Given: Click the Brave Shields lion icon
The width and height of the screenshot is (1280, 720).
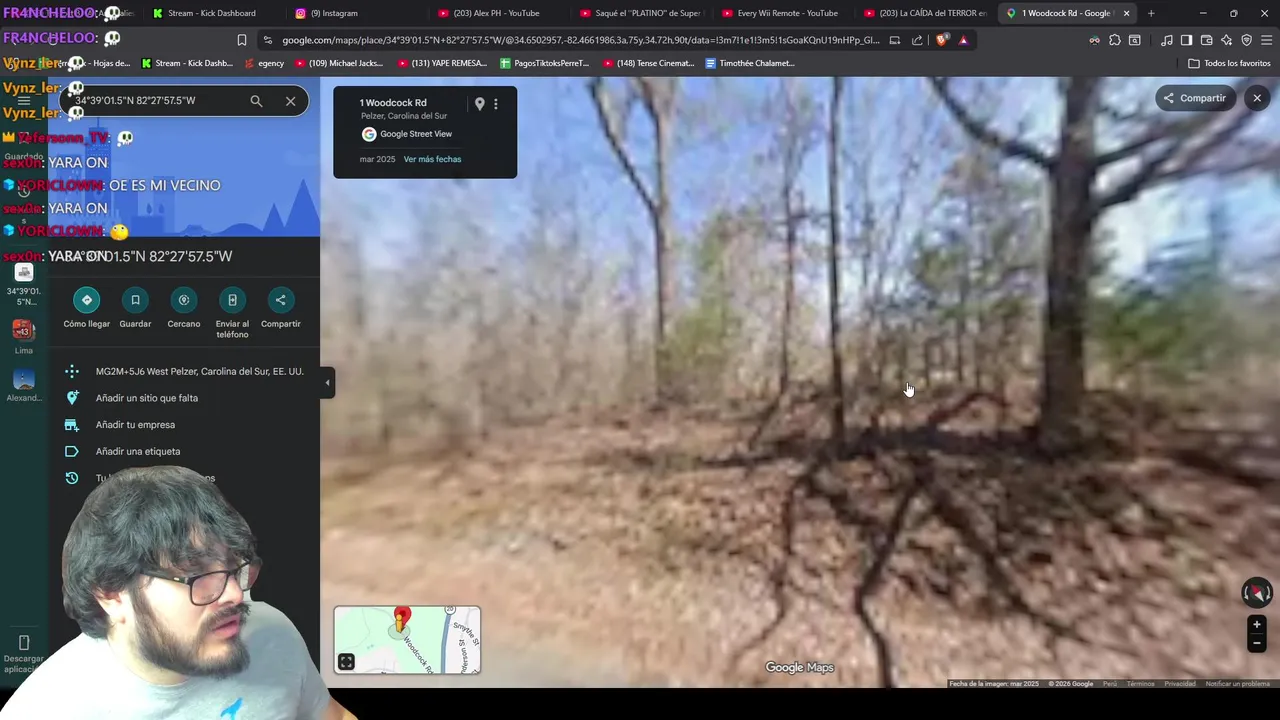Looking at the screenshot, I should point(941,40).
